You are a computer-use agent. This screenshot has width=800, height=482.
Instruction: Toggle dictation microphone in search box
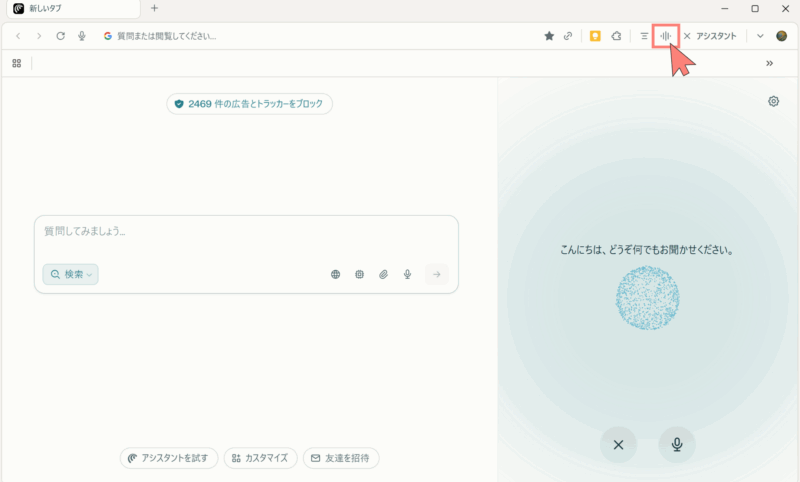[x=407, y=274]
